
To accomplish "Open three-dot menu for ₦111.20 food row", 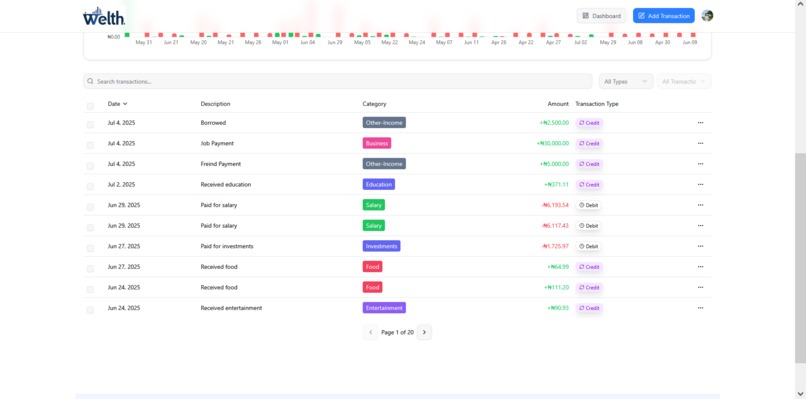I will click(x=700, y=287).
